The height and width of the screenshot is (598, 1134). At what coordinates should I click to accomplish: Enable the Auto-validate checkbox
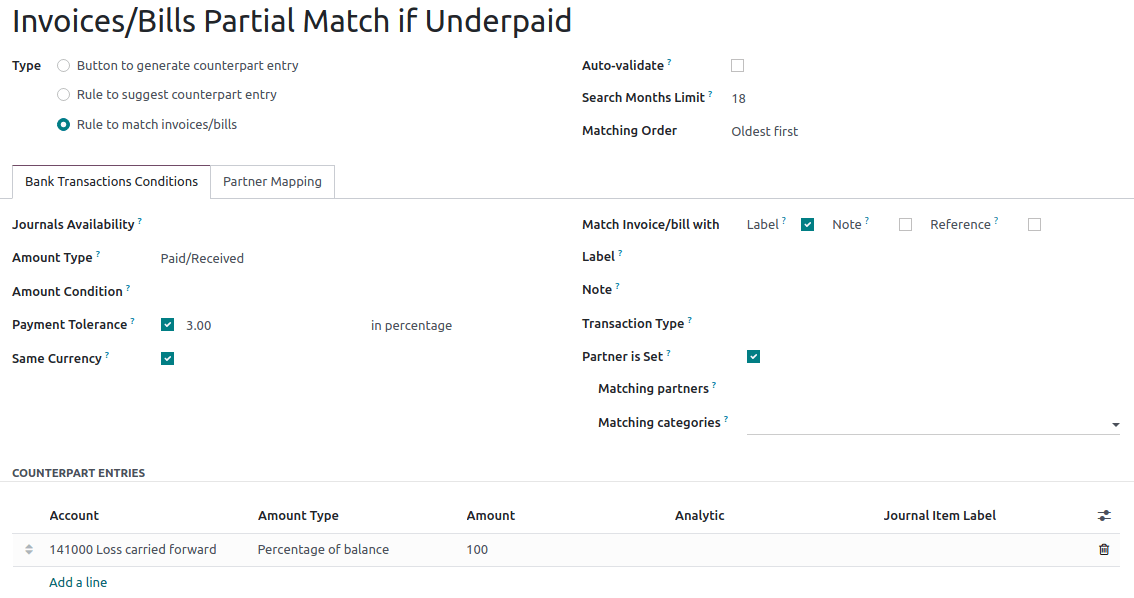(x=738, y=66)
